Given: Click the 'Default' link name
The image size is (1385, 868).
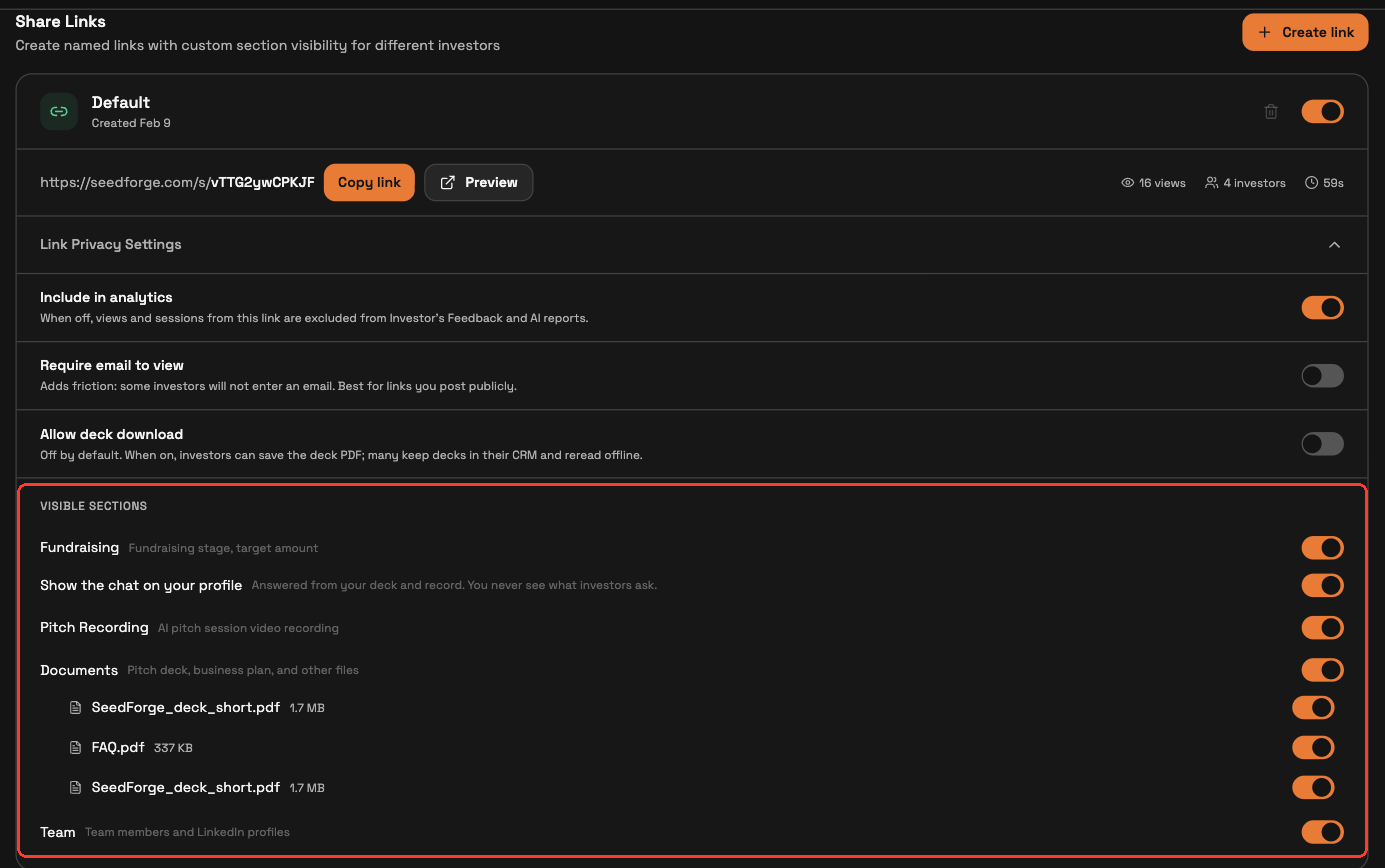Looking at the screenshot, I should tap(121, 102).
